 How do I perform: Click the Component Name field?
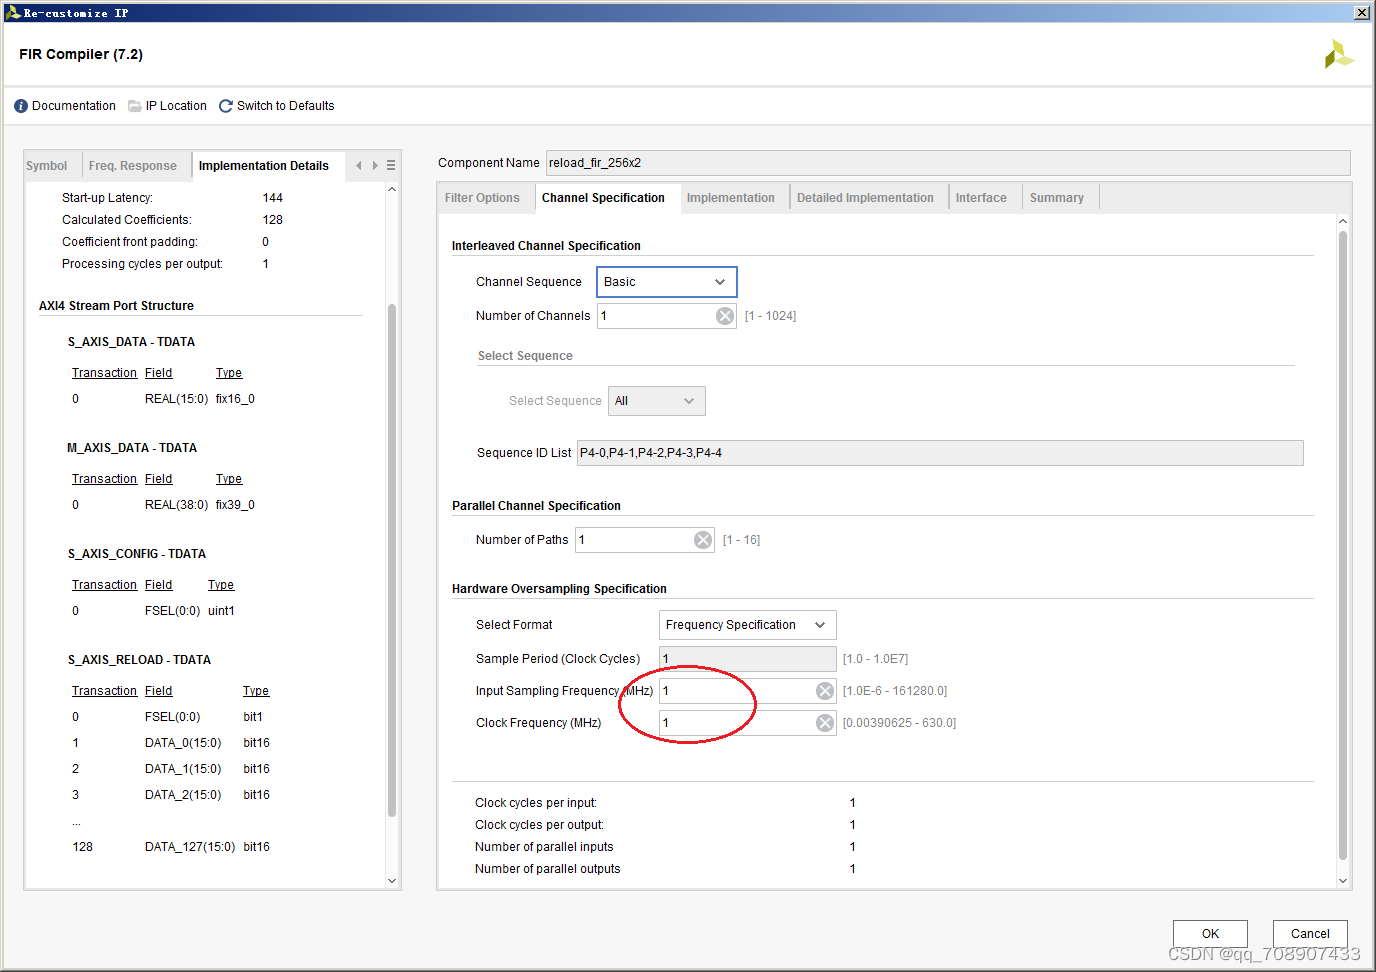click(948, 163)
